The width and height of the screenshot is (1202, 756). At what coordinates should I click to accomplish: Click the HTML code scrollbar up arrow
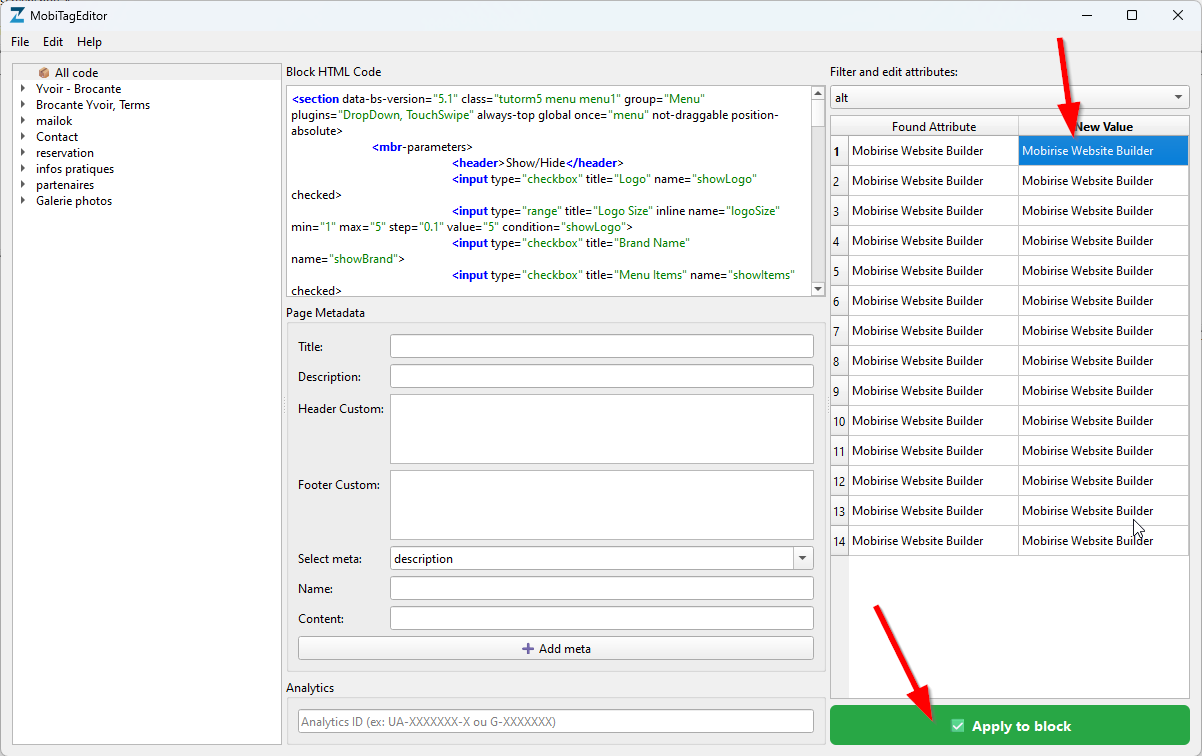817,94
